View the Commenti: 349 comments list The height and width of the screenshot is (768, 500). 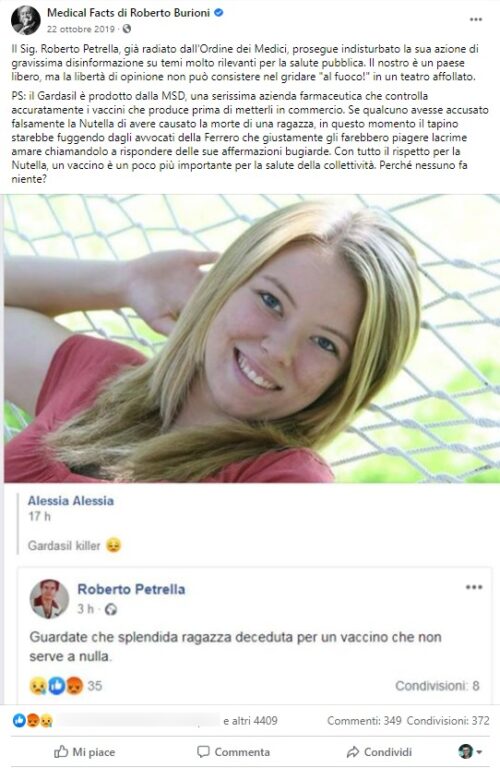pos(364,720)
